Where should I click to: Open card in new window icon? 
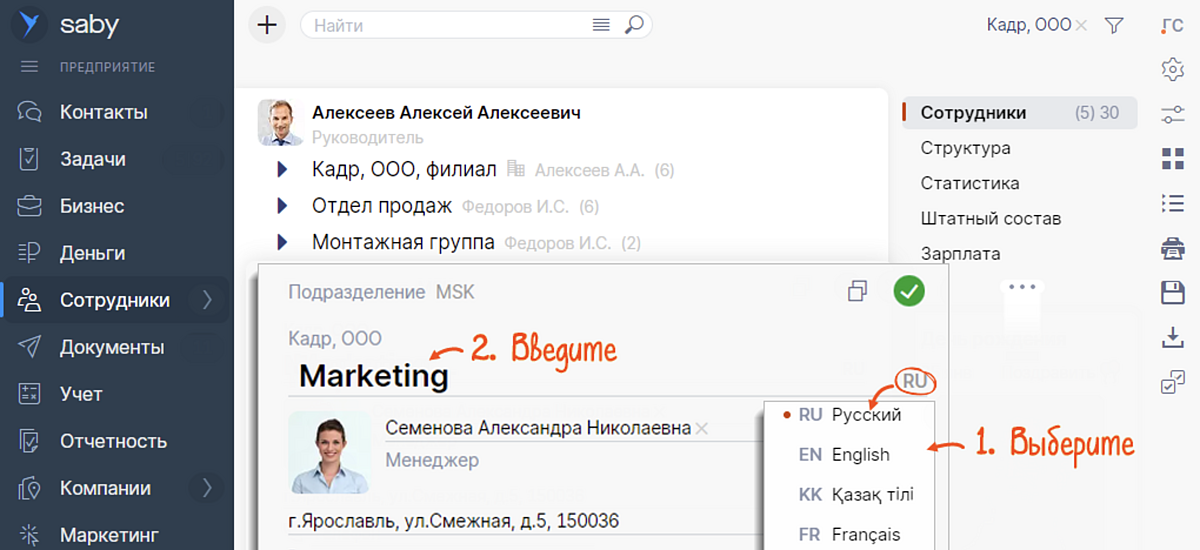click(857, 291)
